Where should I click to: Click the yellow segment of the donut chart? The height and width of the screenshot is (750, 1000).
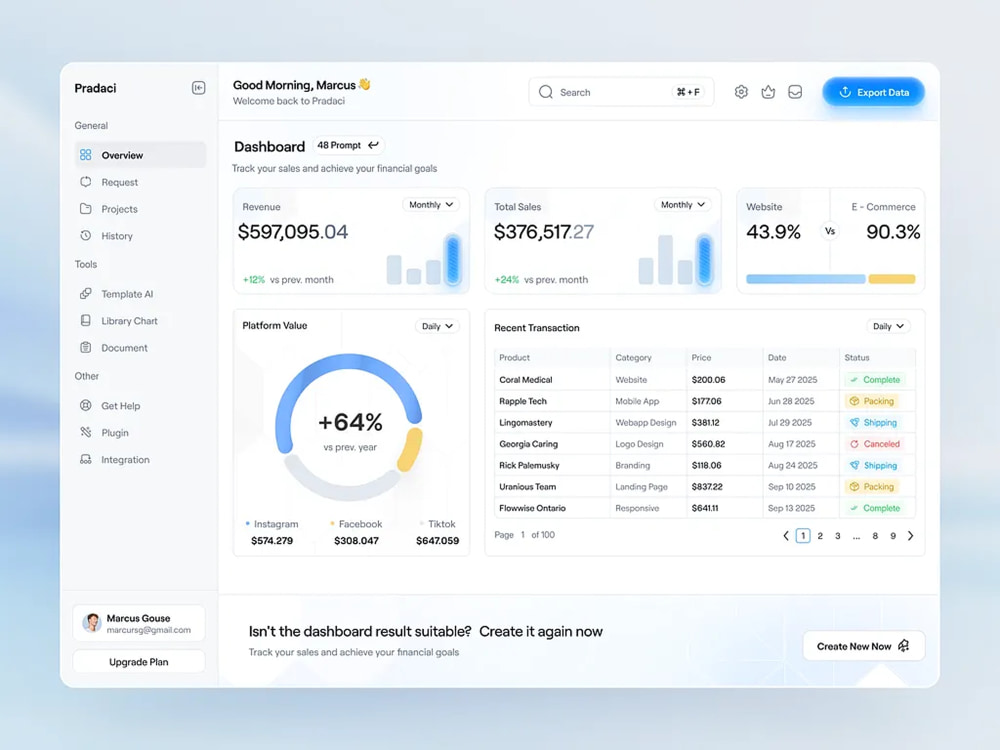410,450
